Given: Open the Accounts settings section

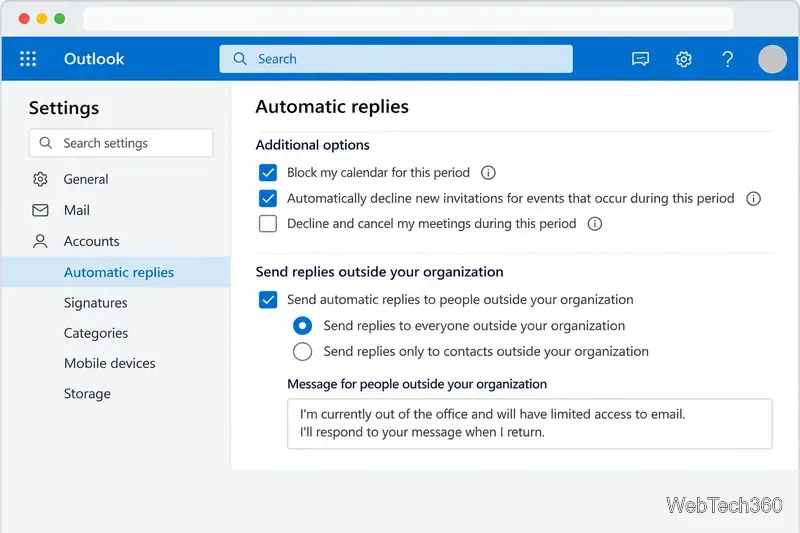Looking at the screenshot, I should pos(91,241).
